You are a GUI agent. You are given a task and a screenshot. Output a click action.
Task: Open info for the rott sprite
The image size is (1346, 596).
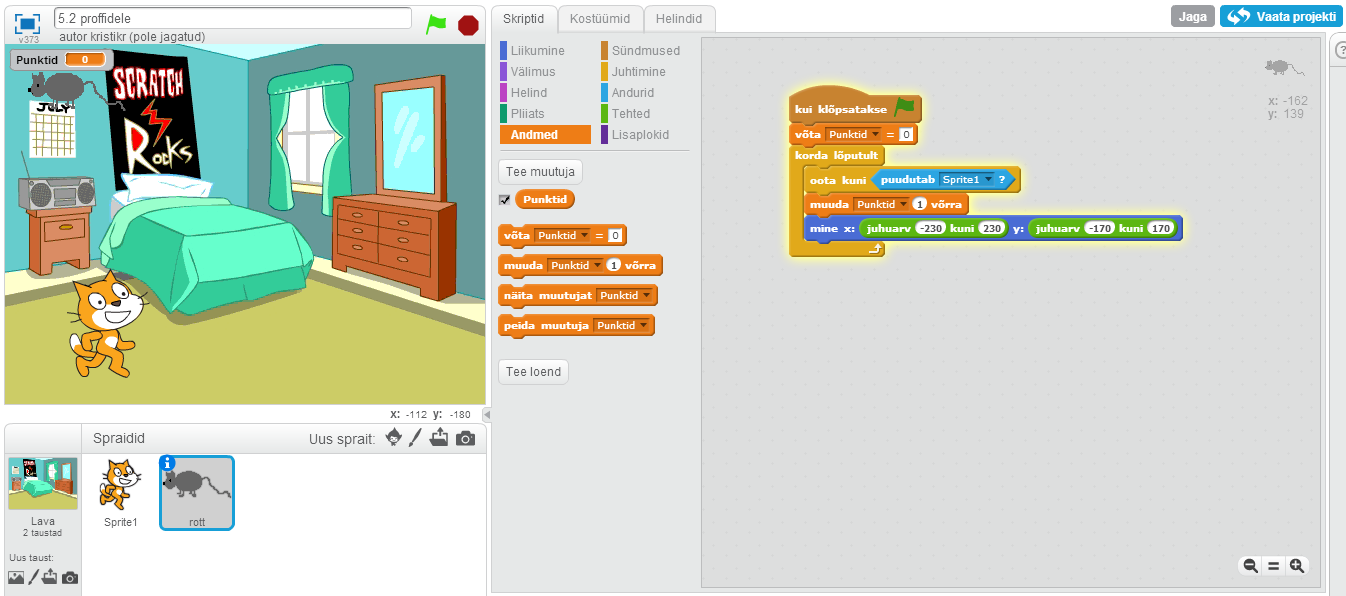tap(168, 463)
